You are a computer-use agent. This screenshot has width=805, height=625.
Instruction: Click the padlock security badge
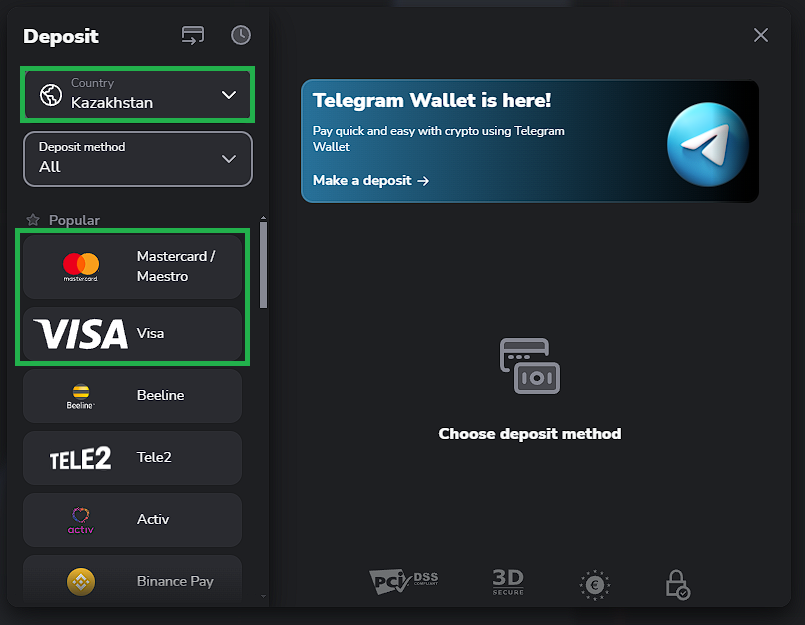click(677, 584)
